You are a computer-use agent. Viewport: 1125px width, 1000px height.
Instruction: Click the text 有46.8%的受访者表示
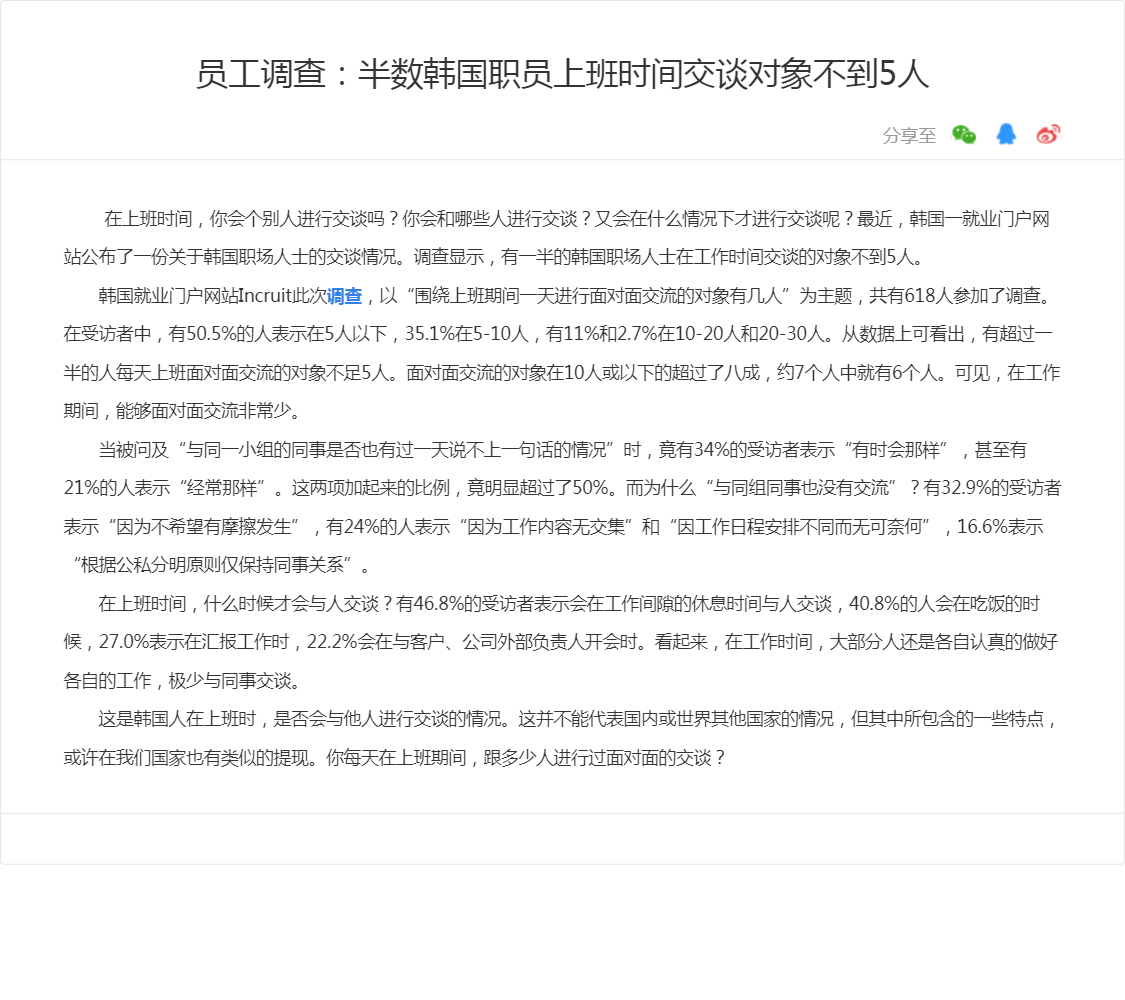pyautogui.click(x=482, y=603)
